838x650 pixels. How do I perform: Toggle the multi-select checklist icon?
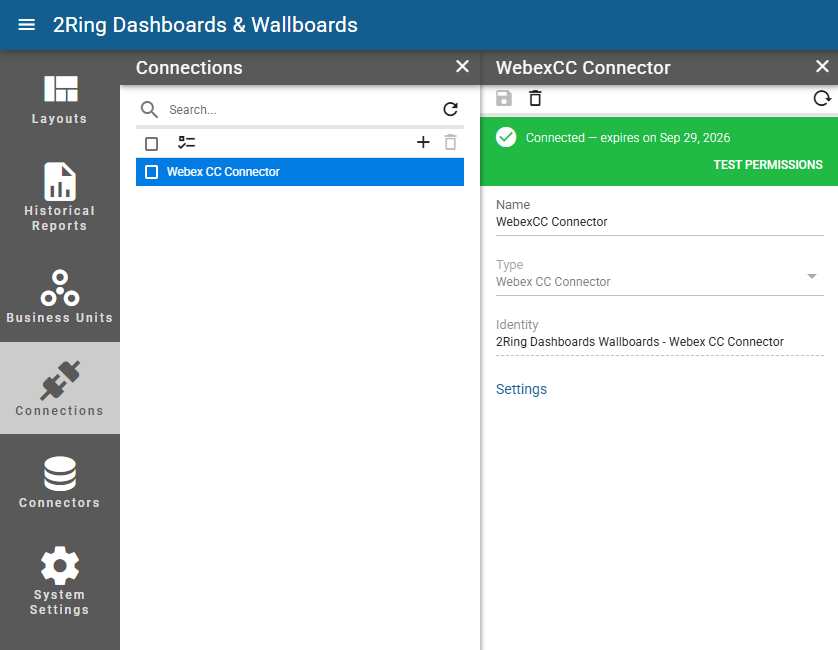[187, 143]
